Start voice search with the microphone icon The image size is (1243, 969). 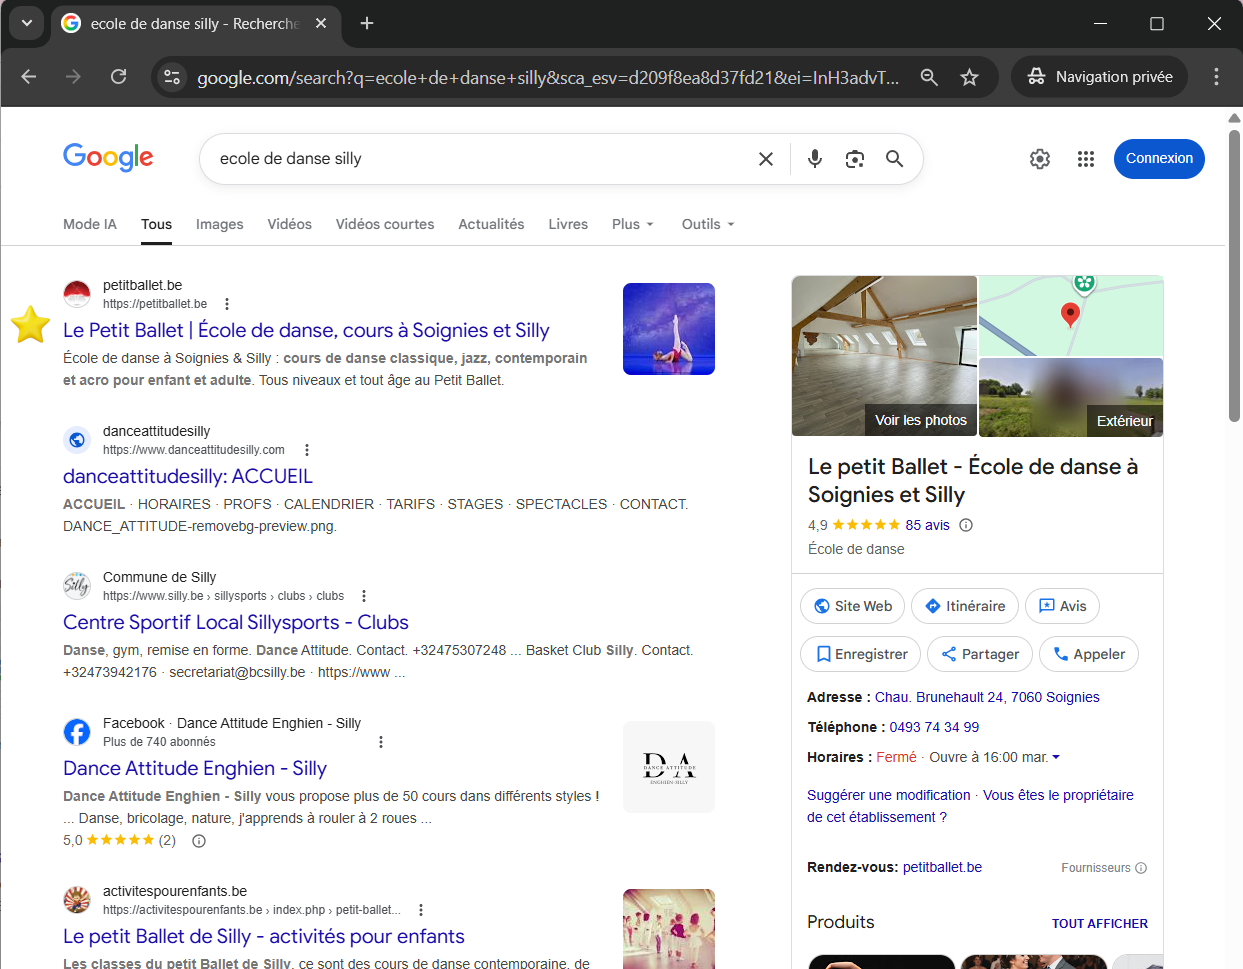click(815, 159)
